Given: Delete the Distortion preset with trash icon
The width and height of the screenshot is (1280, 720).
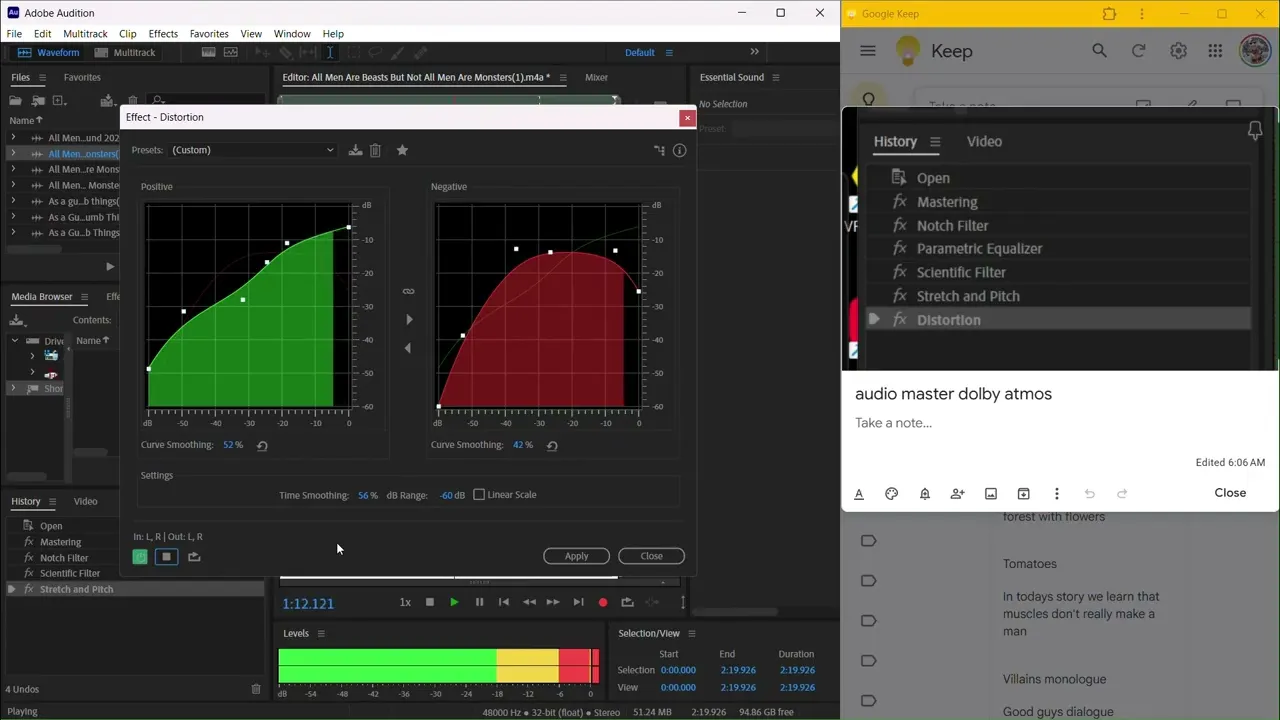Looking at the screenshot, I should (x=375, y=150).
